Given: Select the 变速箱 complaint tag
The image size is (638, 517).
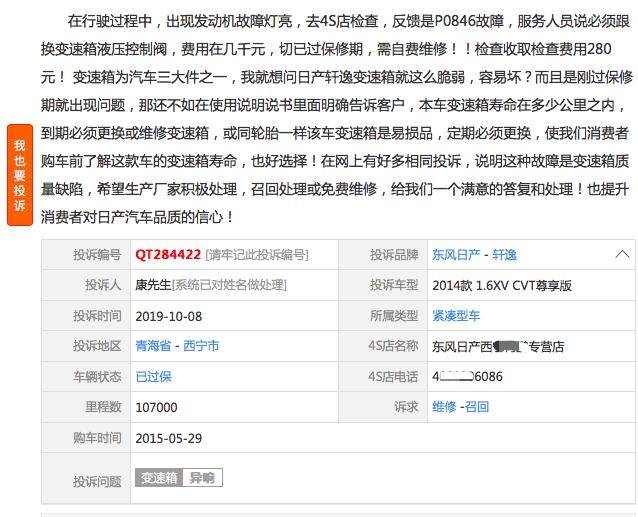Looking at the screenshot, I should pyautogui.click(x=159, y=478).
